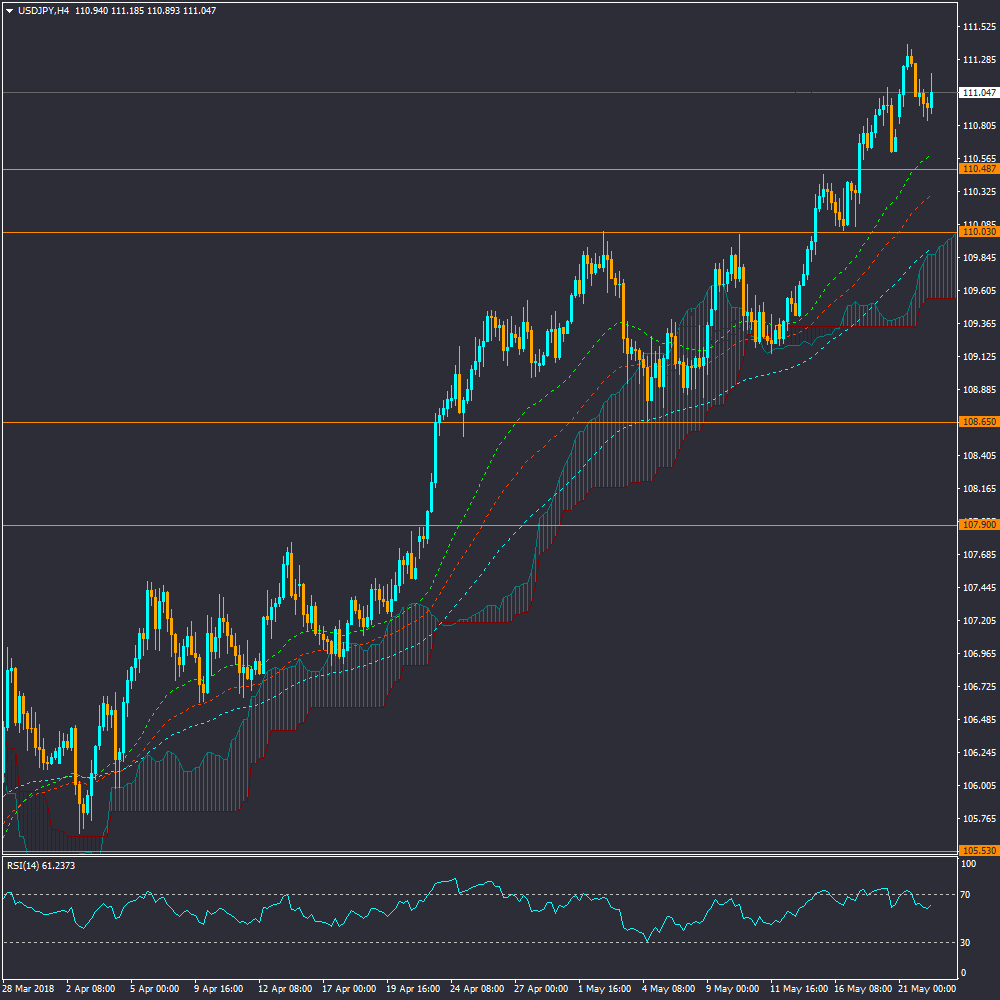Select the current price label 111.047

978,93
